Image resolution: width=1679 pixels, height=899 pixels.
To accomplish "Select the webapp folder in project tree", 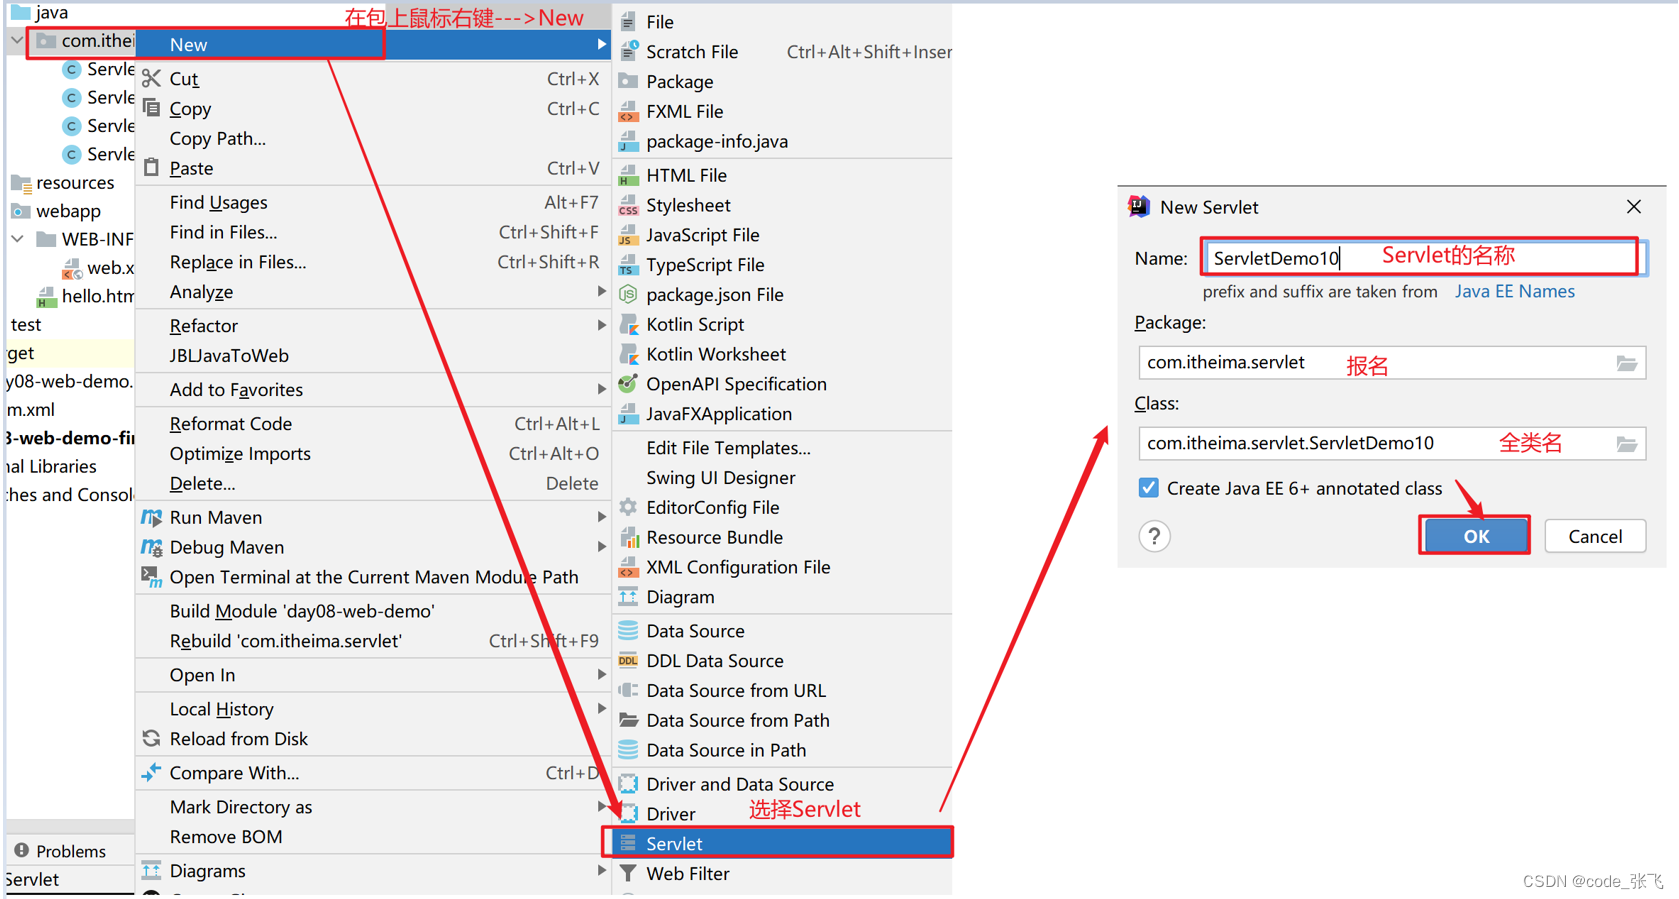I will [x=56, y=211].
